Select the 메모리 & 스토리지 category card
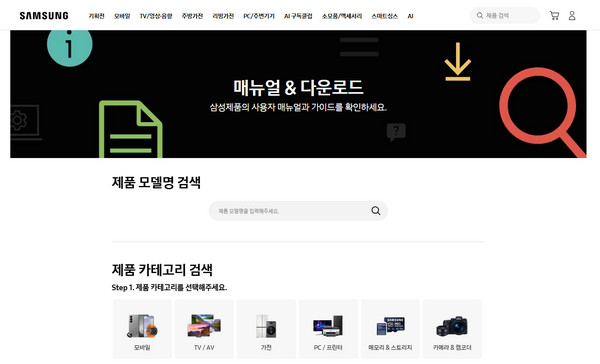The height and width of the screenshot is (364, 600). (390, 329)
